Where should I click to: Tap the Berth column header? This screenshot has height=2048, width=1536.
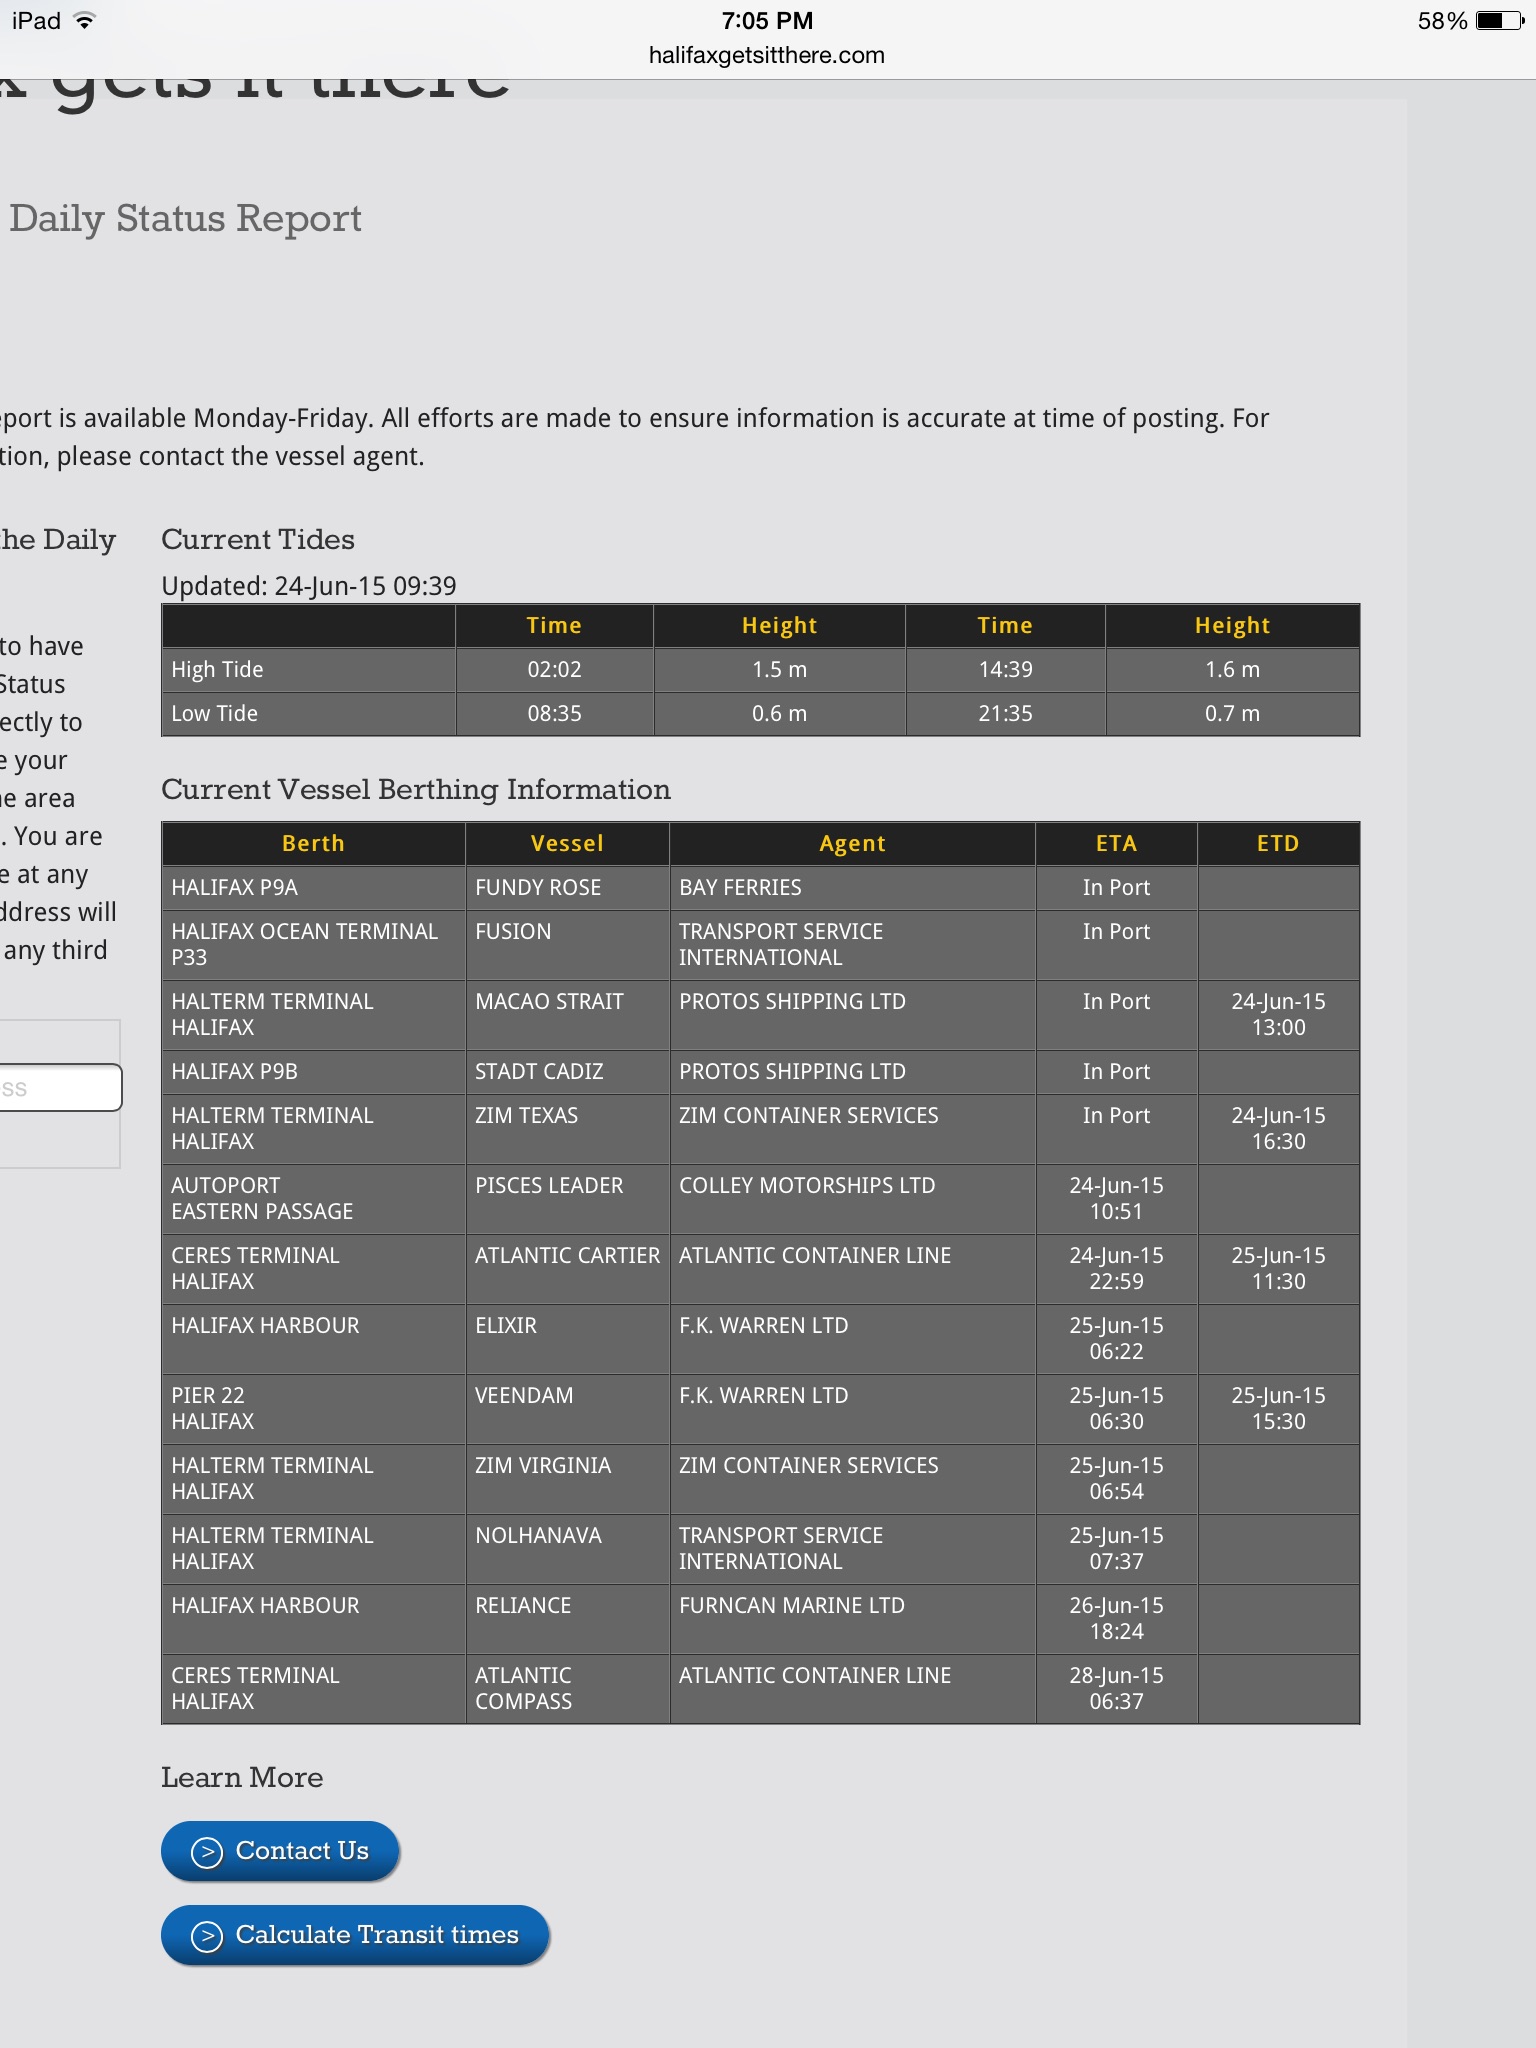pos(313,844)
